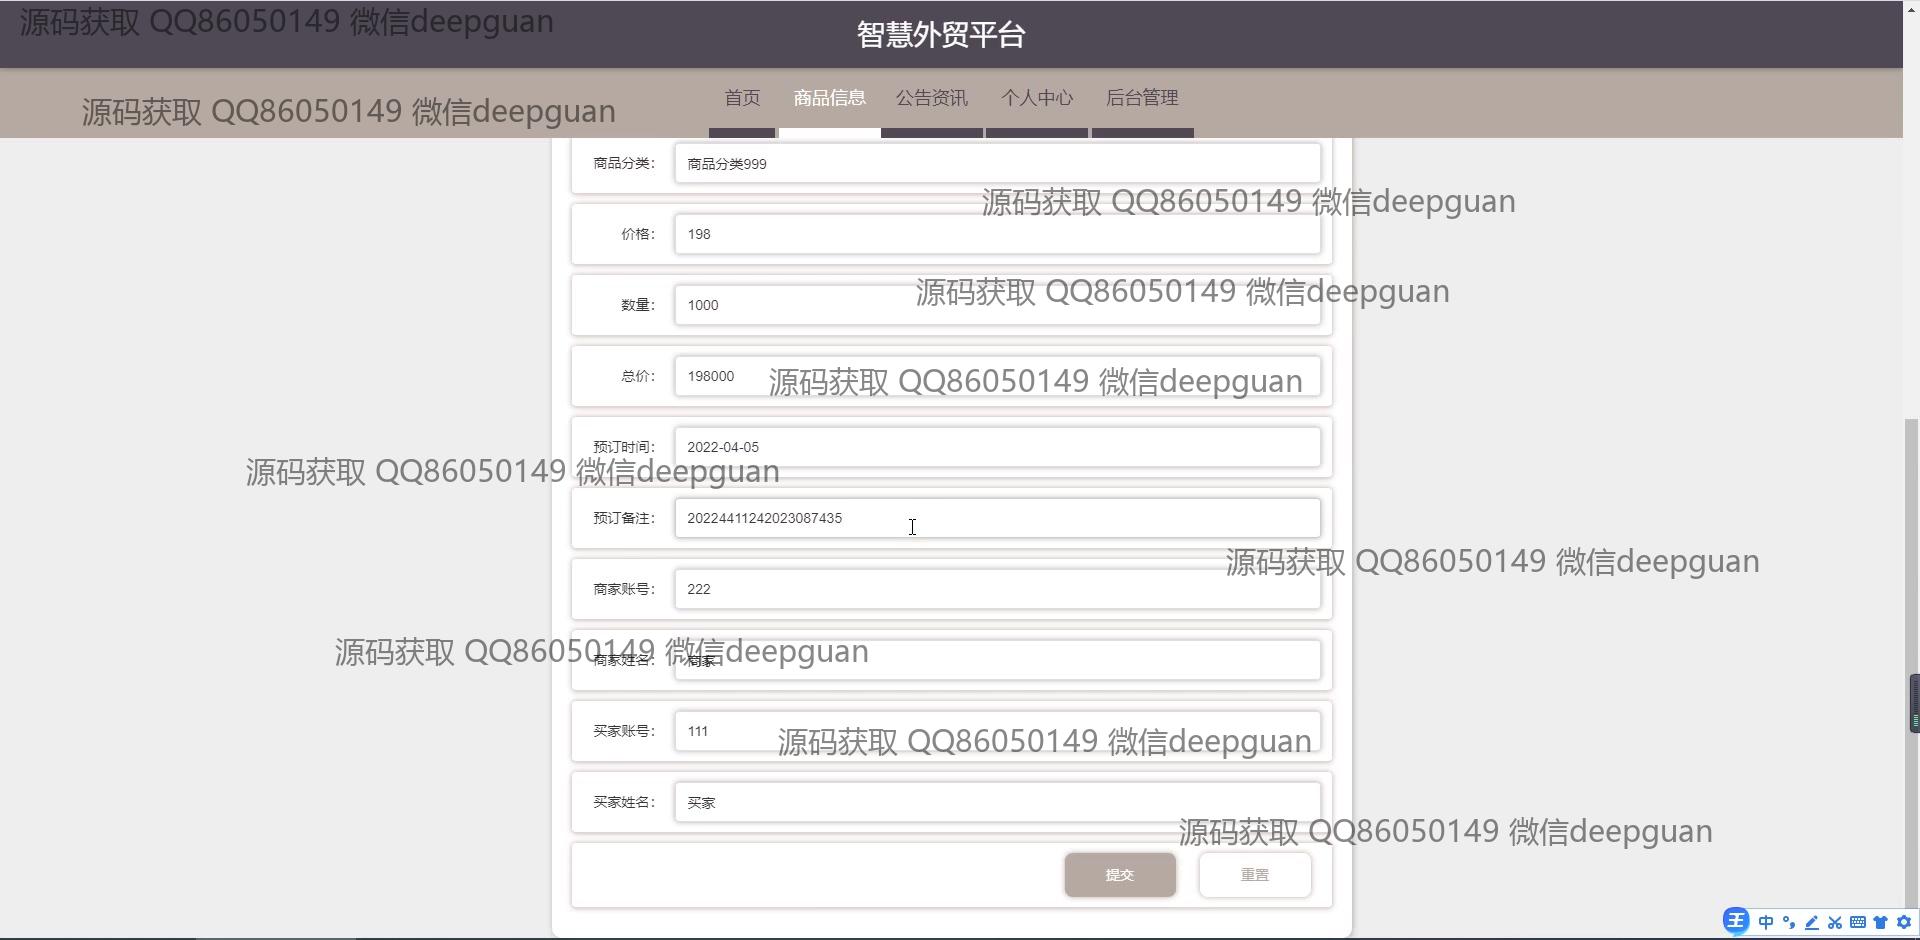Open the IME skin shirt icon
Viewport: 1920px width, 940px height.
(1881, 922)
